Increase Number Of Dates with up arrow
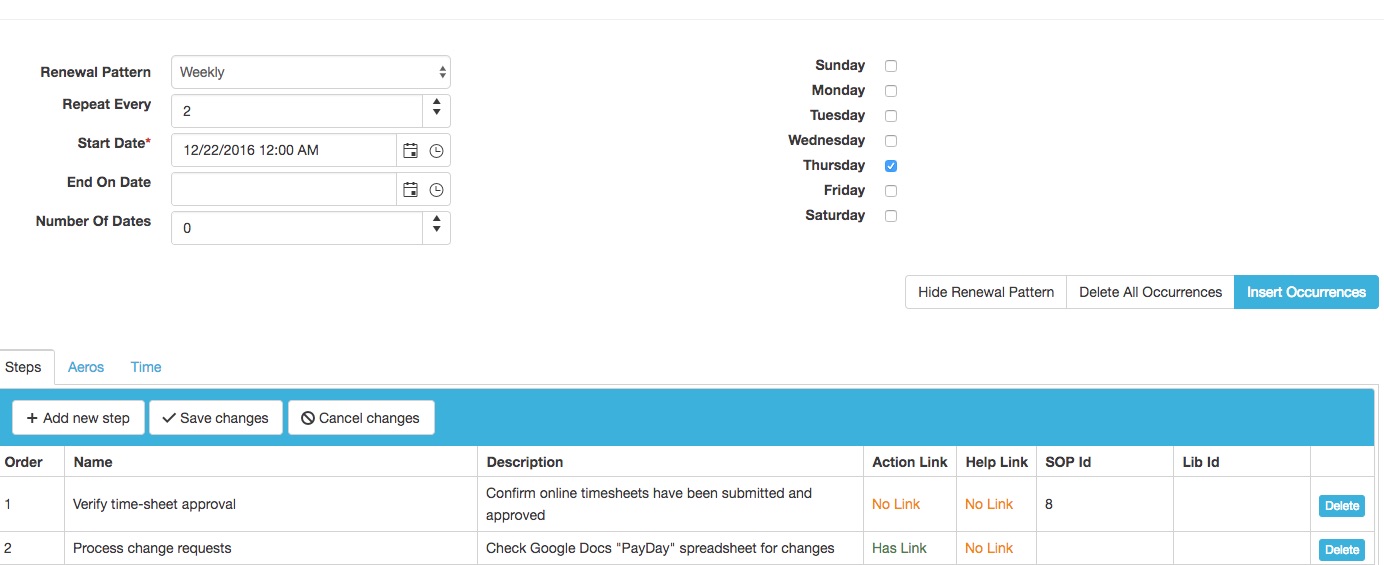Image resolution: width=1384 pixels, height=565 pixels. [436, 220]
